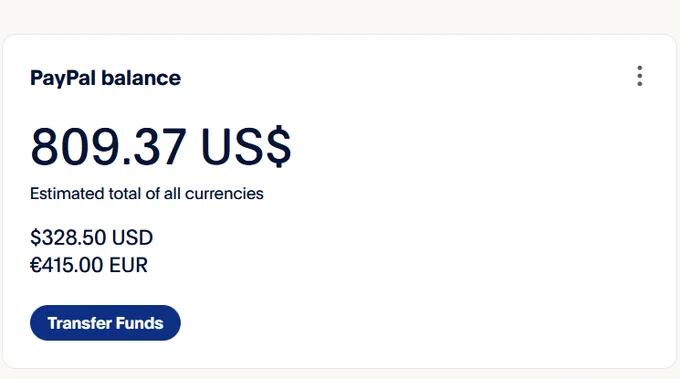Click the word PayPal in card title
This screenshot has height=379, width=680.
coord(63,78)
